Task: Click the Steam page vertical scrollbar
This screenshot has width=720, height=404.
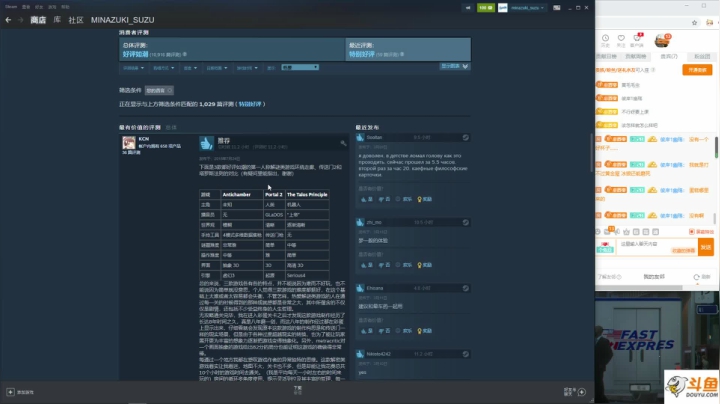Action: coord(591,153)
